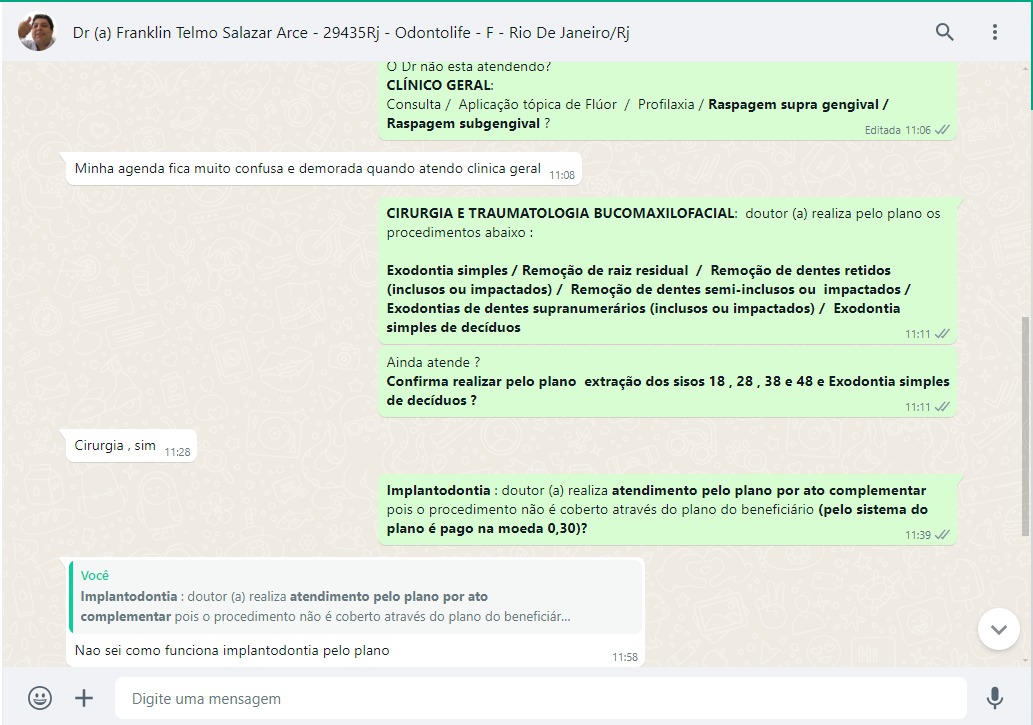Viewport: 1033px width, 725px height.
Task: Click the contact profile picture
Action: coord(37,32)
